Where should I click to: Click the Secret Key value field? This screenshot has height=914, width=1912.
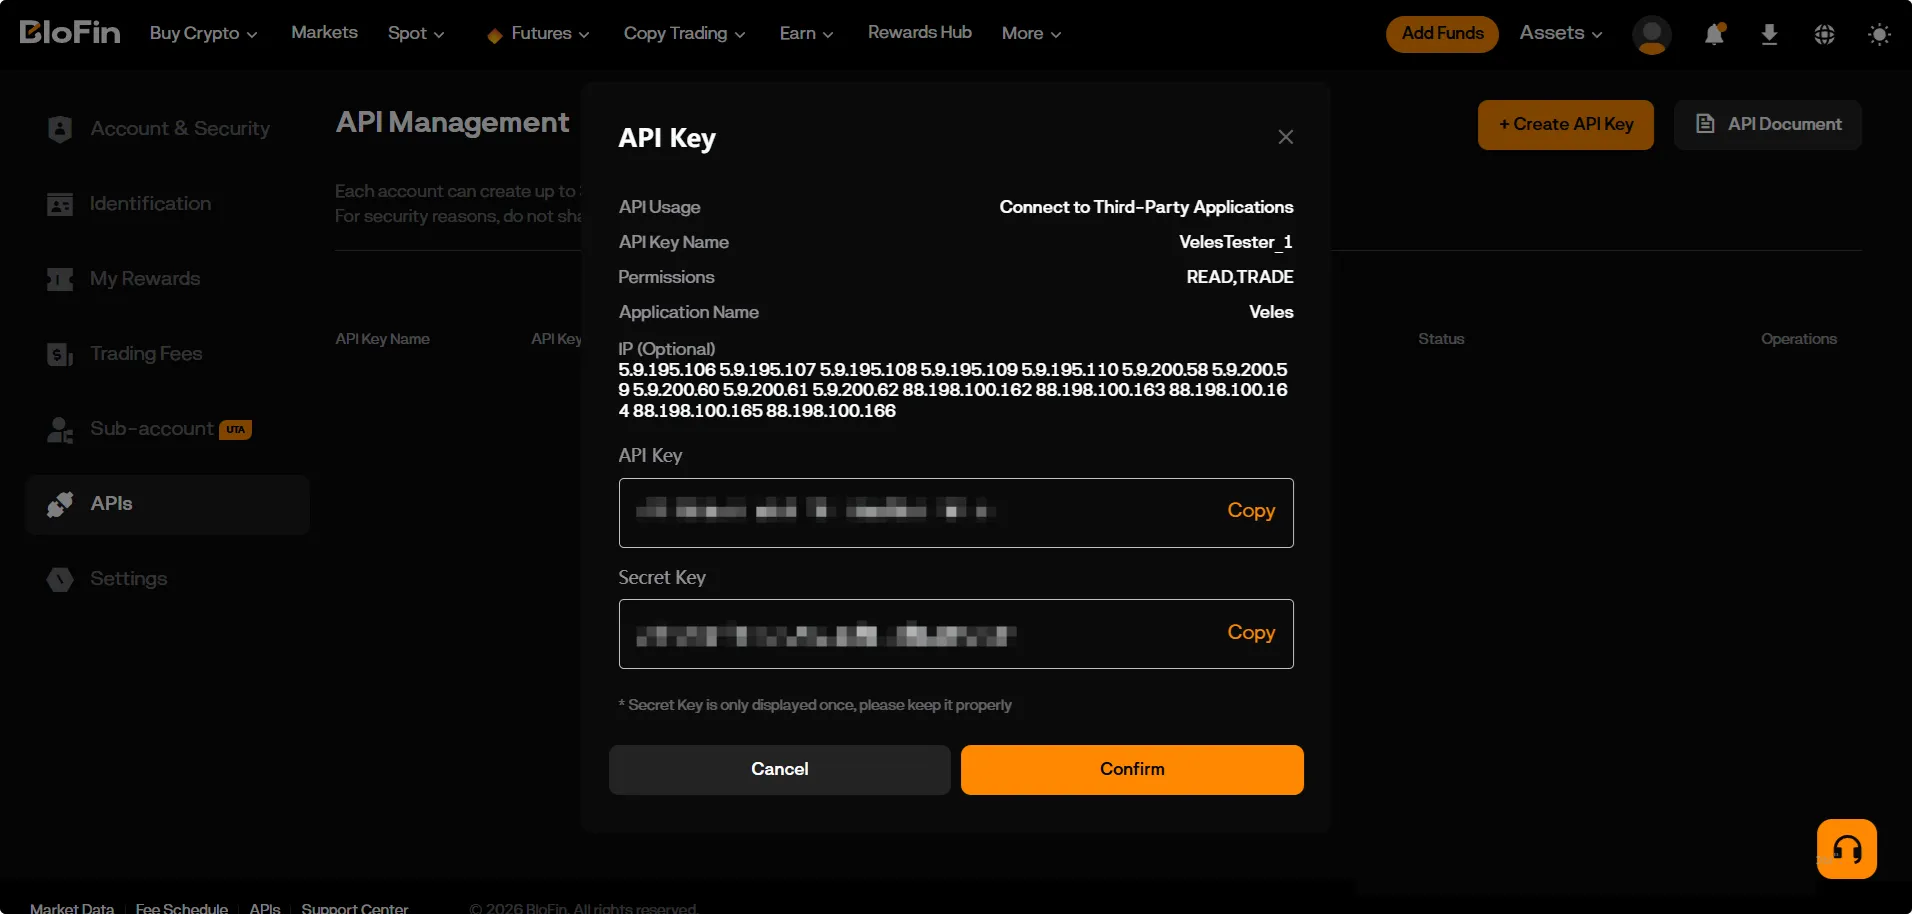click(956, 634)
